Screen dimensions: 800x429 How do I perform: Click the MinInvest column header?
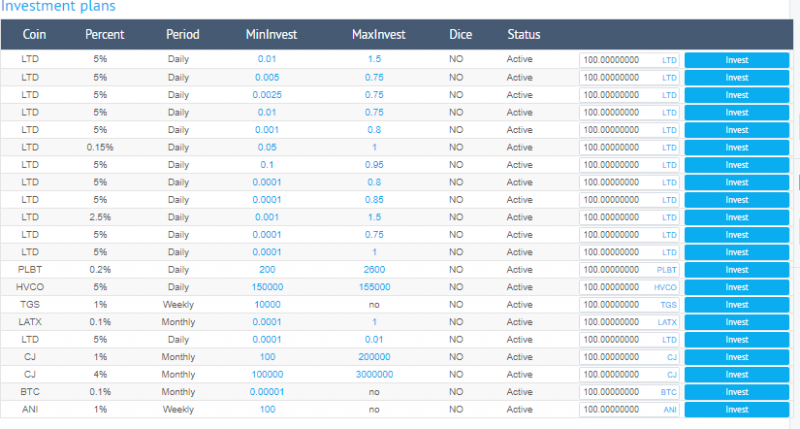[x=271, y=34]
